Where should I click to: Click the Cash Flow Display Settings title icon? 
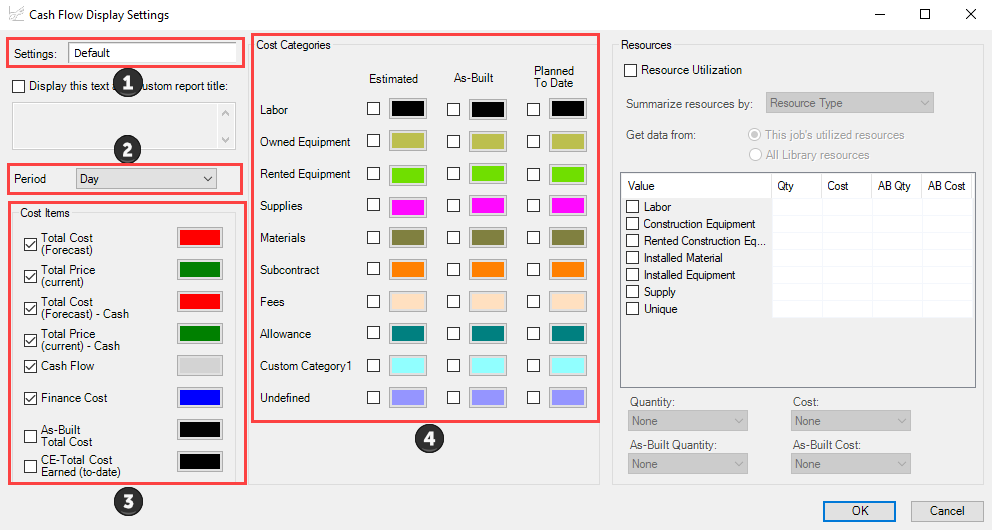point(15,15)
